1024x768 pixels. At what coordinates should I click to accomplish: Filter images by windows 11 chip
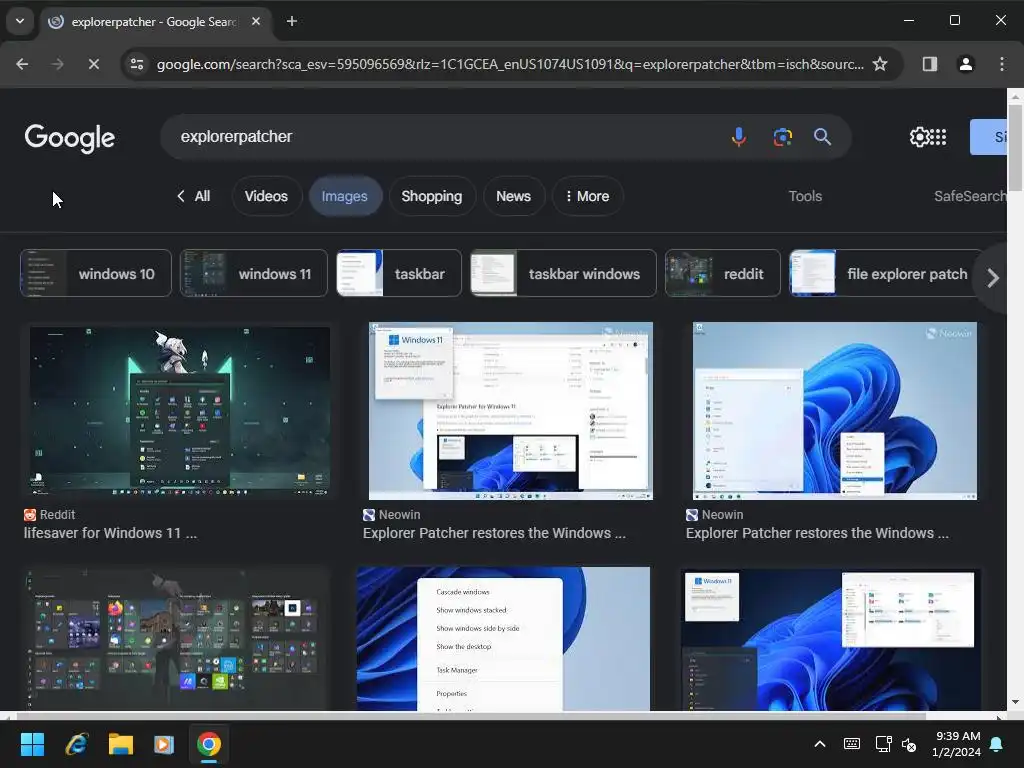(253, 274)
